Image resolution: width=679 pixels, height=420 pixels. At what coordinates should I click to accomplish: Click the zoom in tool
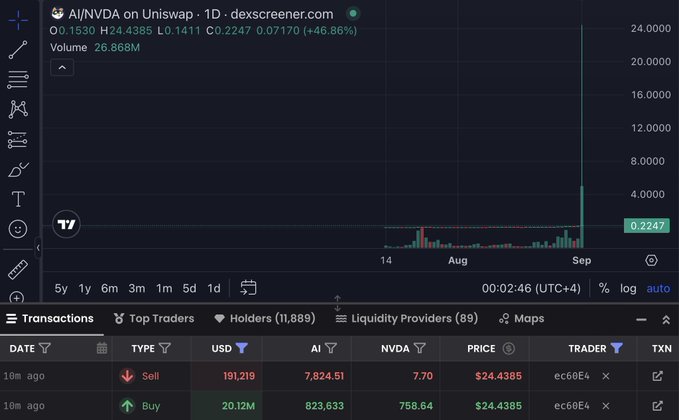click(16, 297)
